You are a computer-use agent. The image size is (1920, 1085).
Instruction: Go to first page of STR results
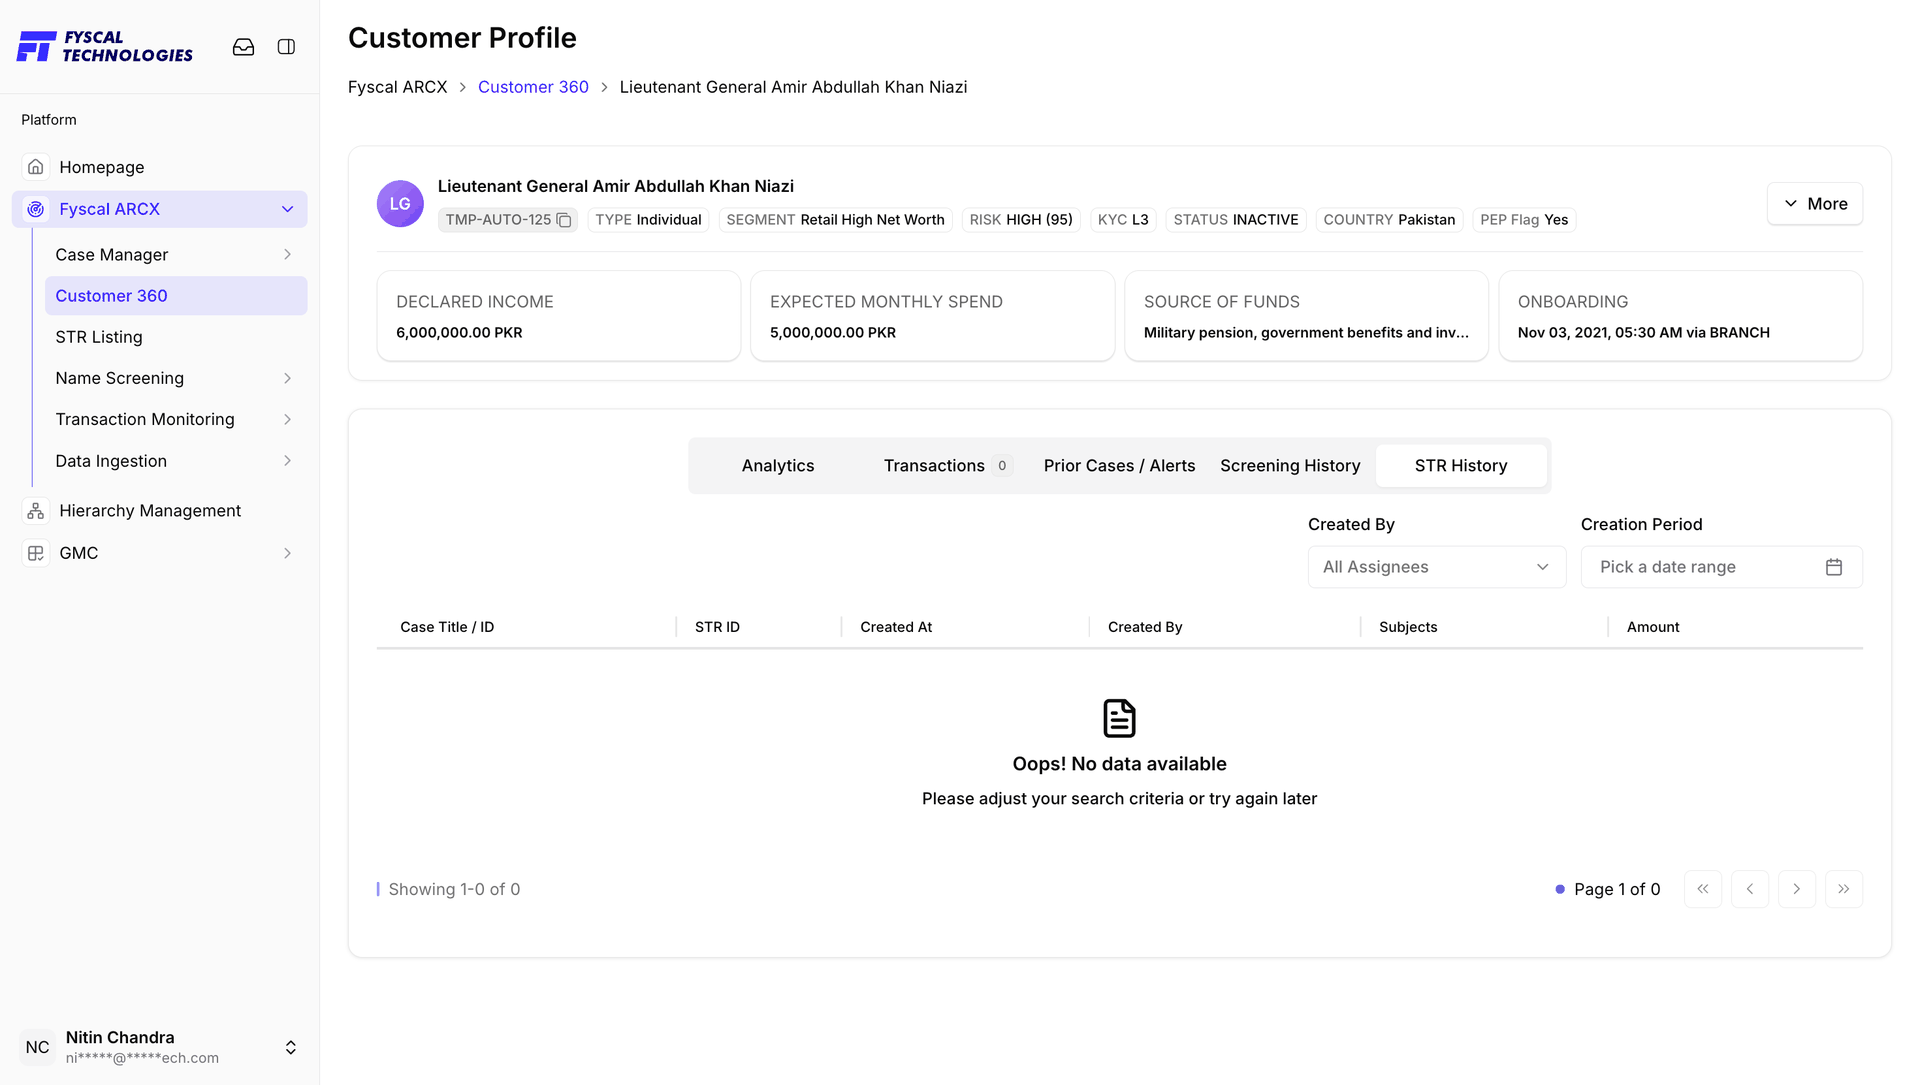[1703, 889]
